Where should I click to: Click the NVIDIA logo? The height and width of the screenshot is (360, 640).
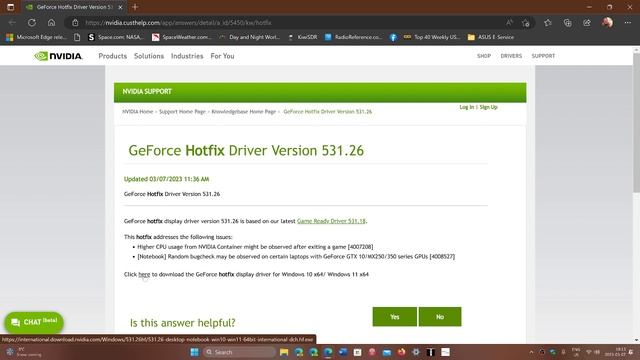click(58, 56)
